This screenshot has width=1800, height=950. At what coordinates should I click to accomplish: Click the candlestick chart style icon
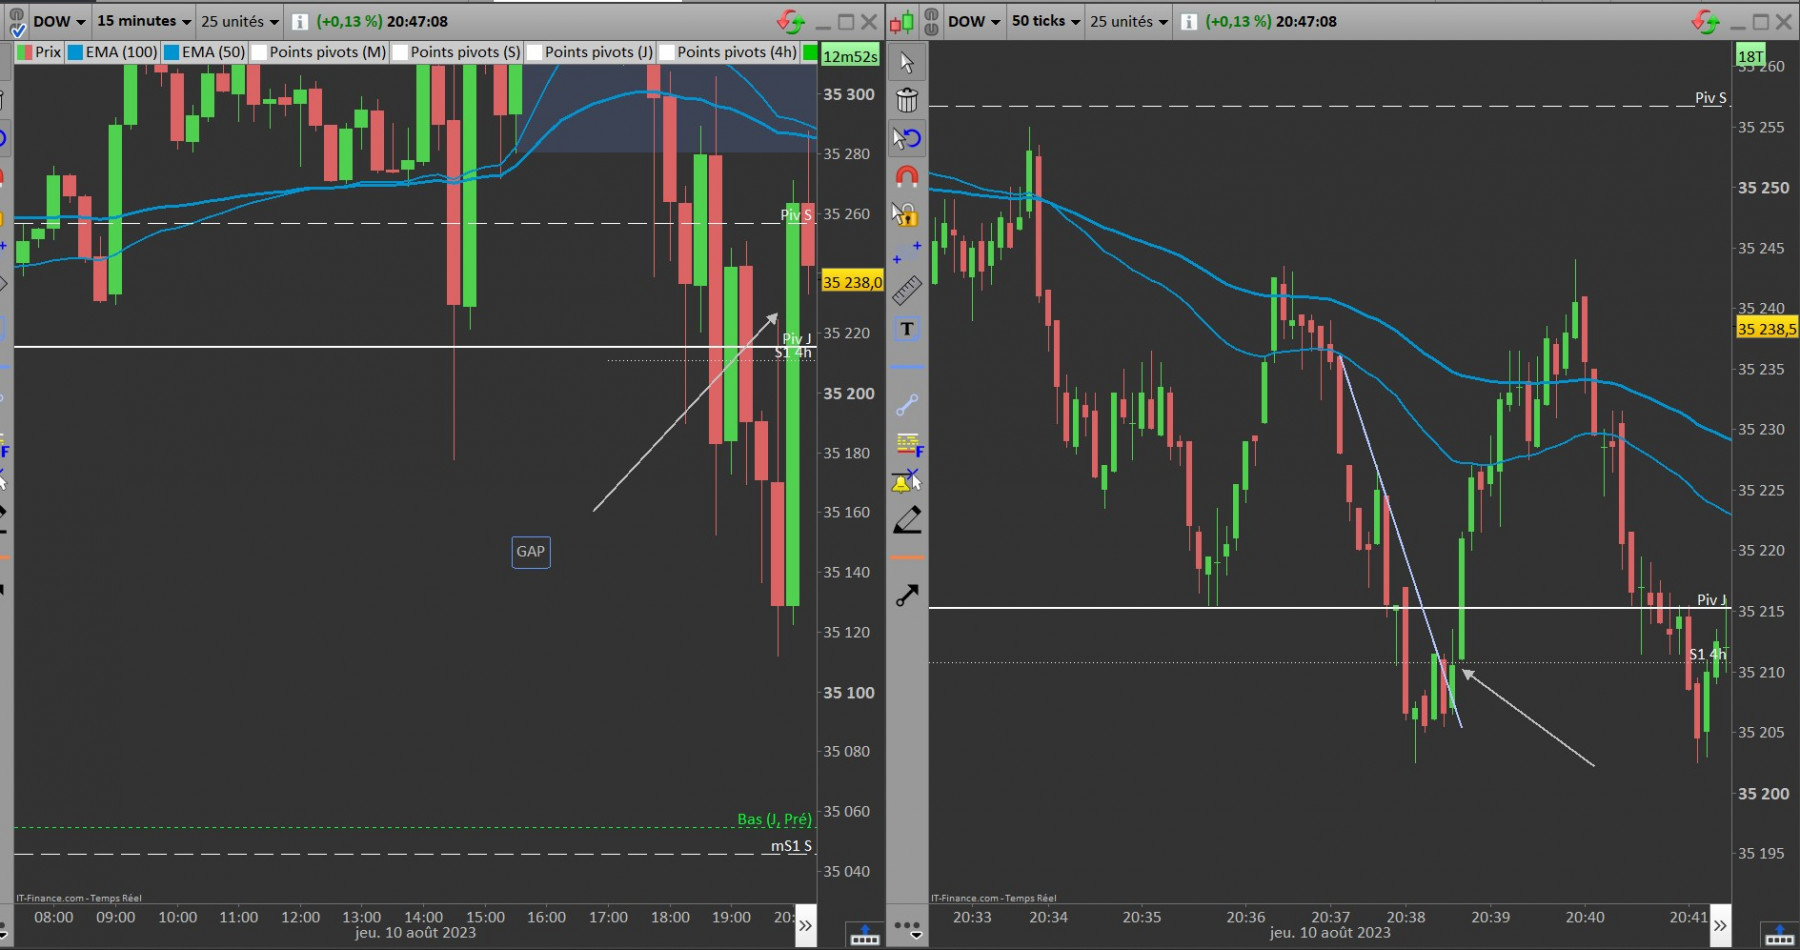pyautogui.click(x=901, y=21)
